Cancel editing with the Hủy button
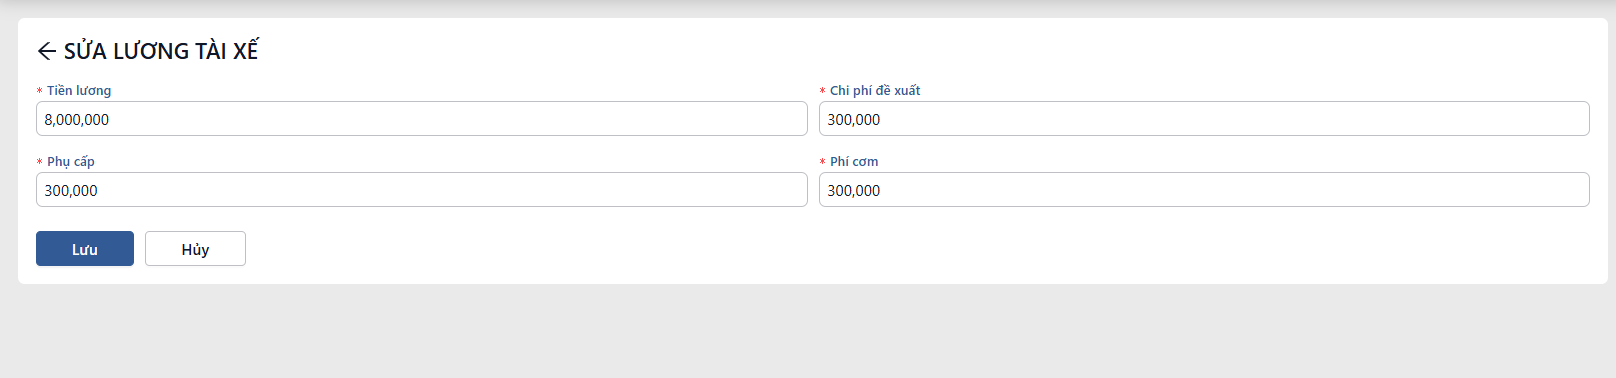Screen dimensions: 1616x378 point(195,249)
